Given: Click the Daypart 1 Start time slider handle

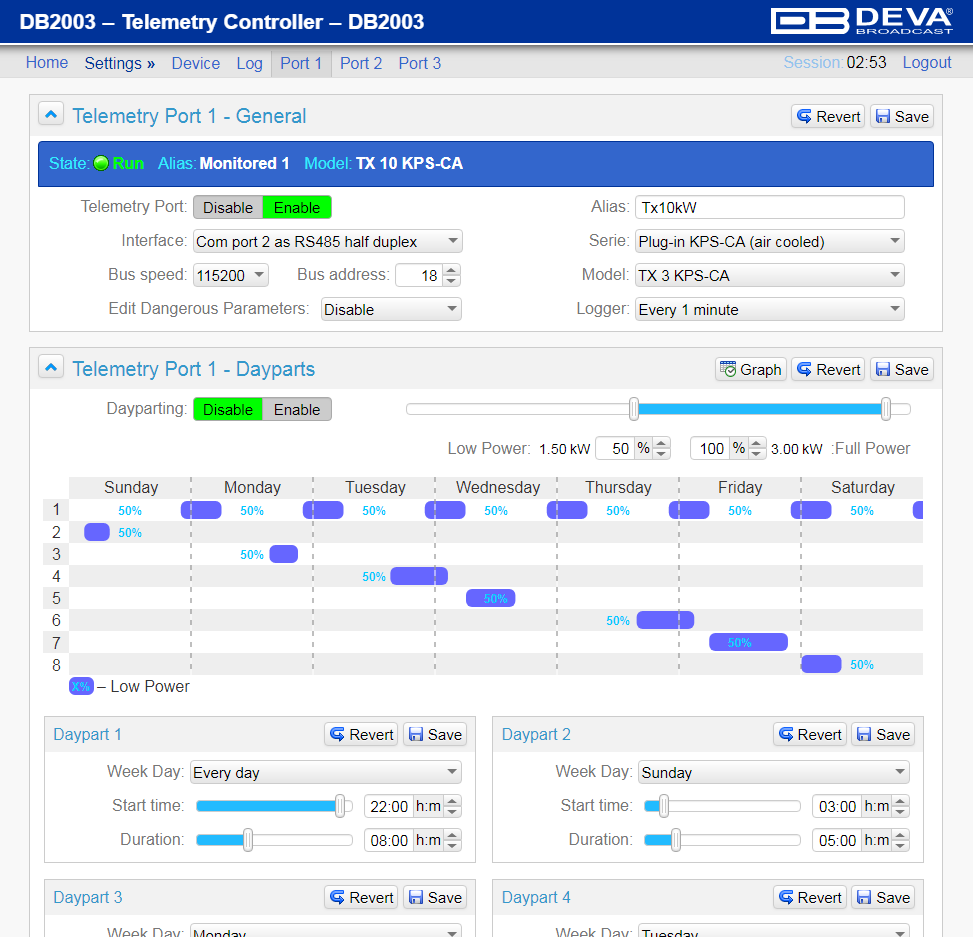Looking at the screenshot, I should point(340,806).
